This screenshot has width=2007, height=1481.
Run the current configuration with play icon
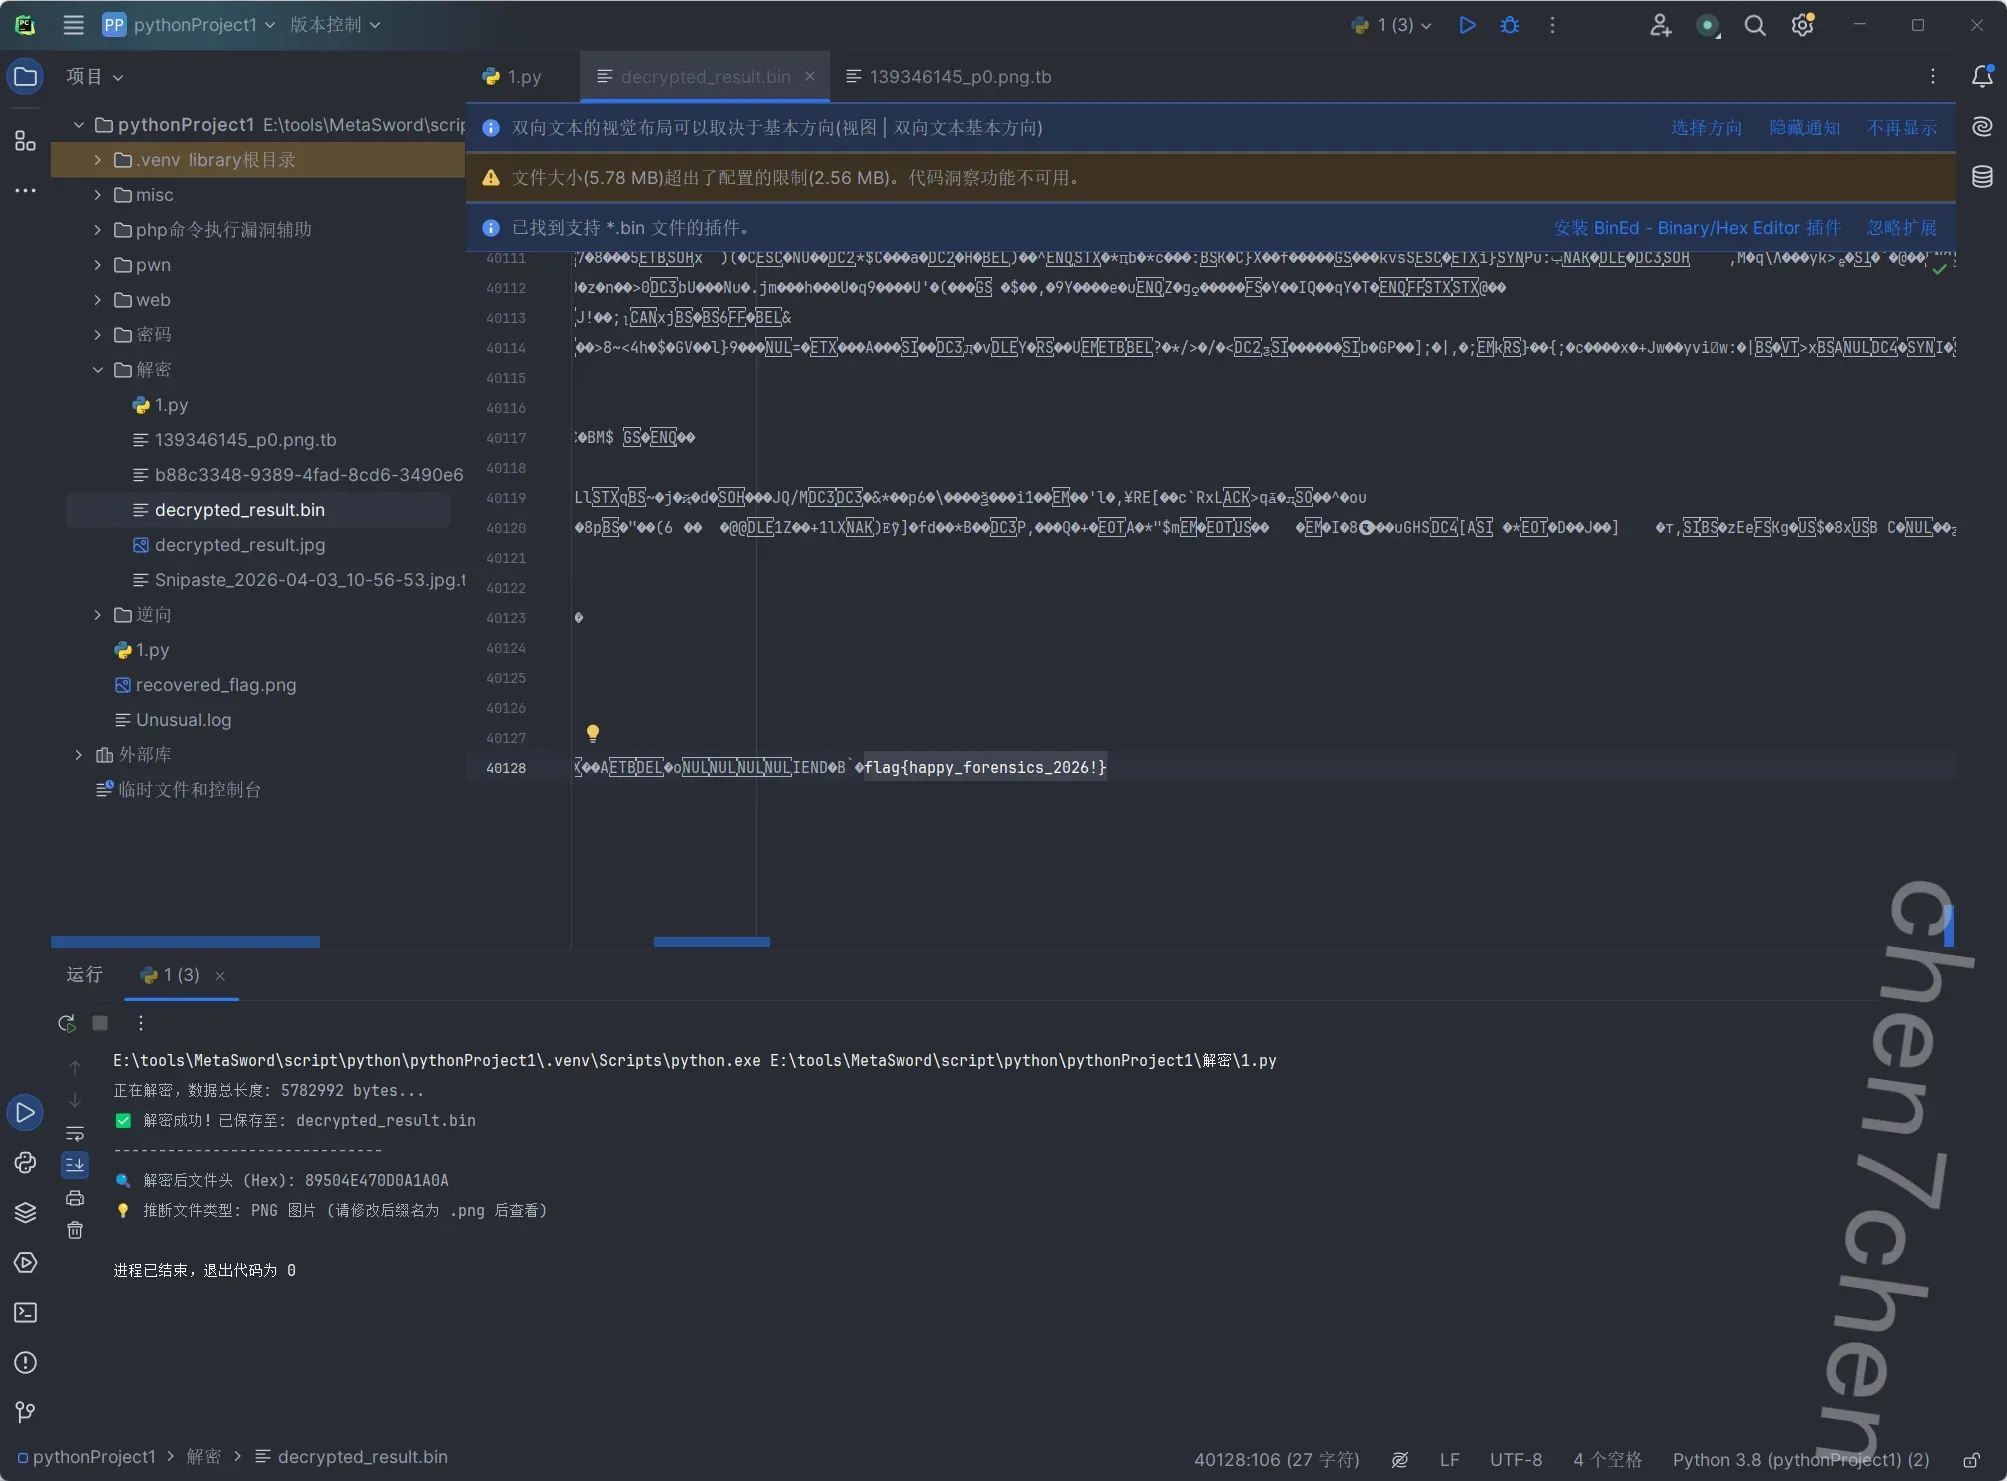point(1467,25)
